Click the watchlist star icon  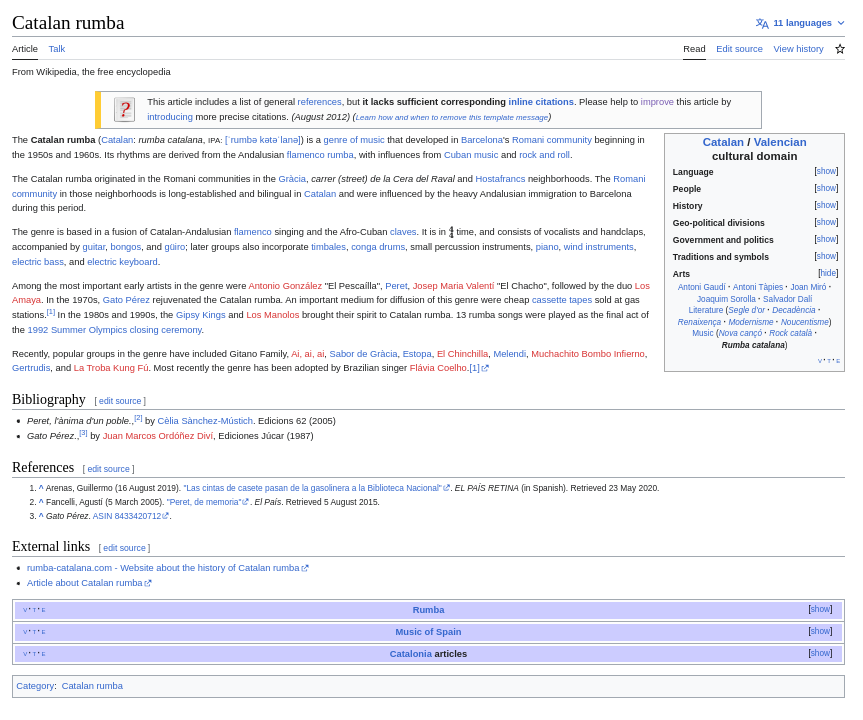(x=840, y=49)
